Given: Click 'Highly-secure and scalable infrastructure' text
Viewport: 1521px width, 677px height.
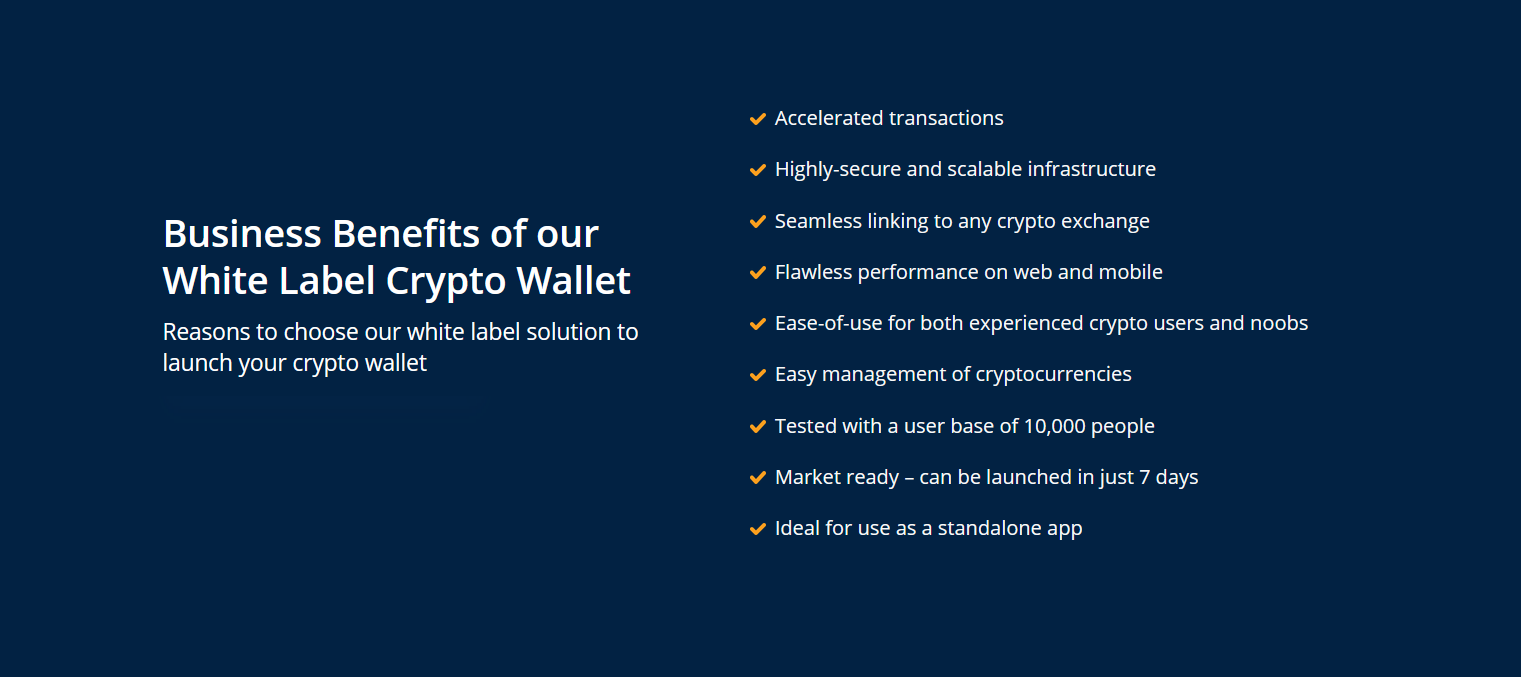Looking at the screenshot, I should (x=965, y=169).
